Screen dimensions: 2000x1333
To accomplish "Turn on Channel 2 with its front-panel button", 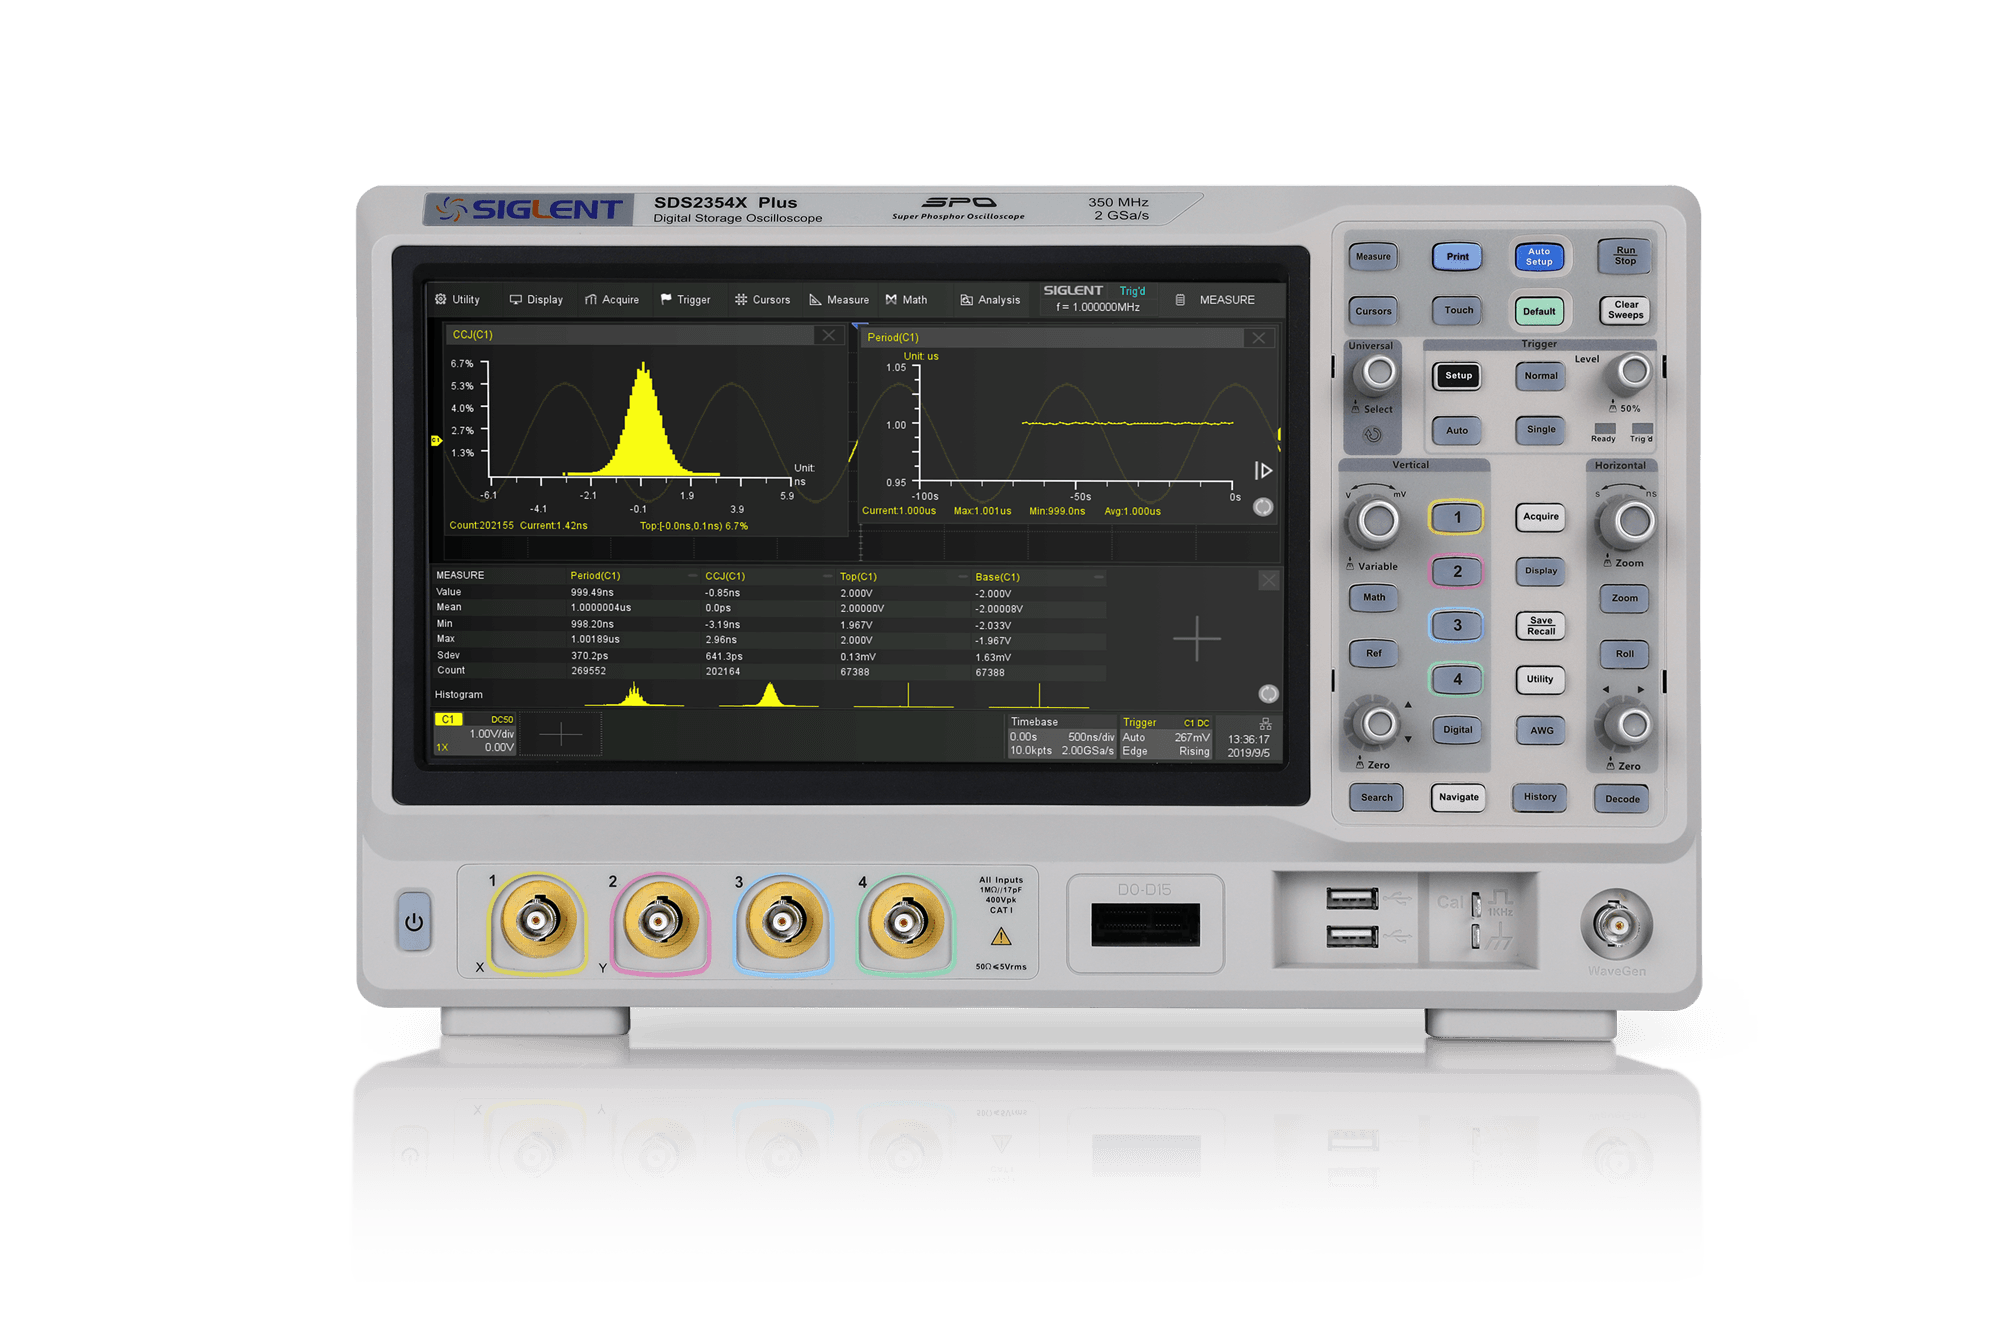I will pos(1457,571).
